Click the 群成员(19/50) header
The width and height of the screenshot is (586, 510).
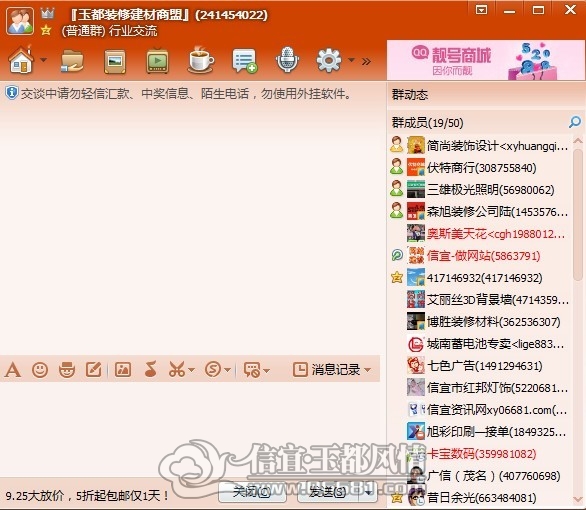[x=428, y=123]
